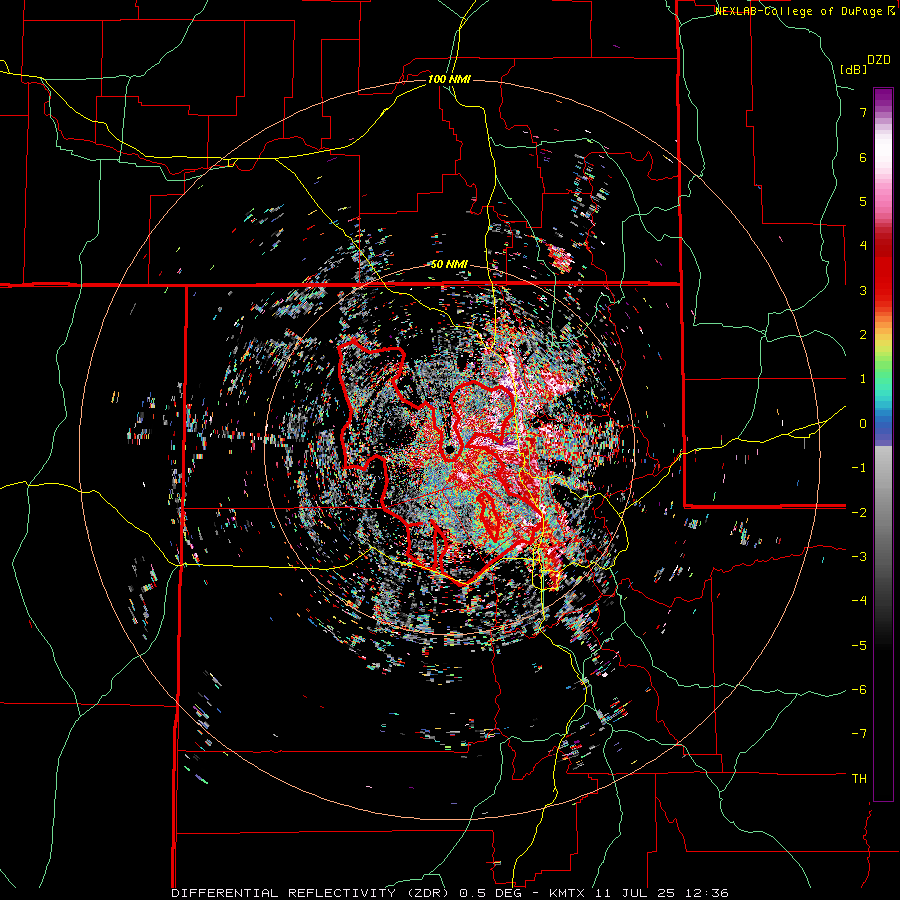Click the -2 value on the color scale

pos(859,513)
